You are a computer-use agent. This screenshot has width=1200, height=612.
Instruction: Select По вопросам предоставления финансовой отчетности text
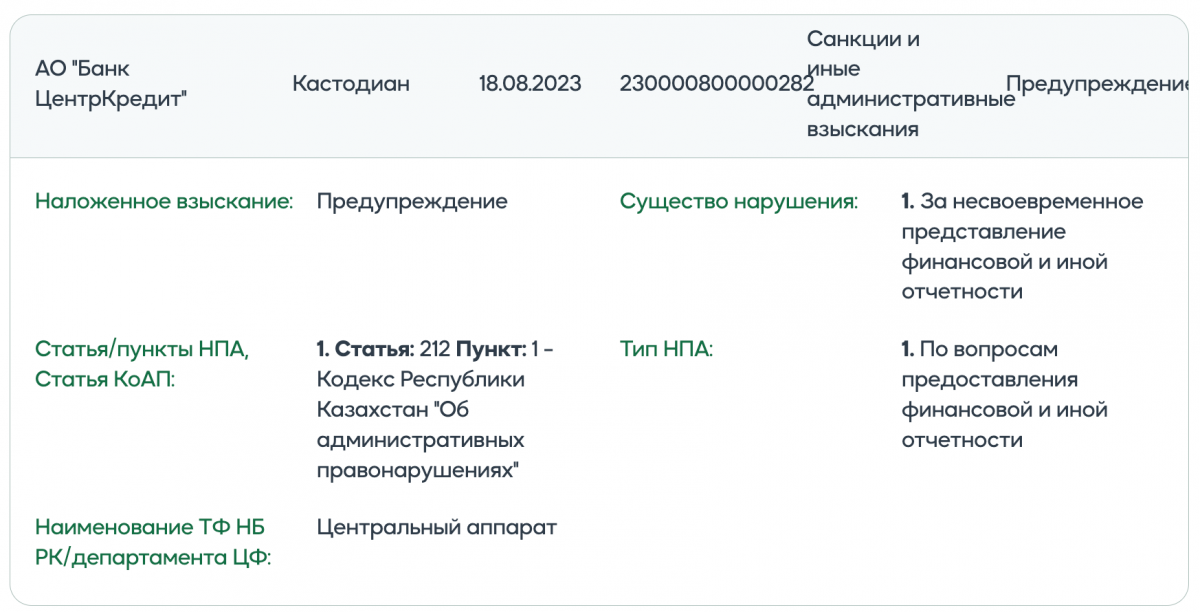coord(1005,395)
